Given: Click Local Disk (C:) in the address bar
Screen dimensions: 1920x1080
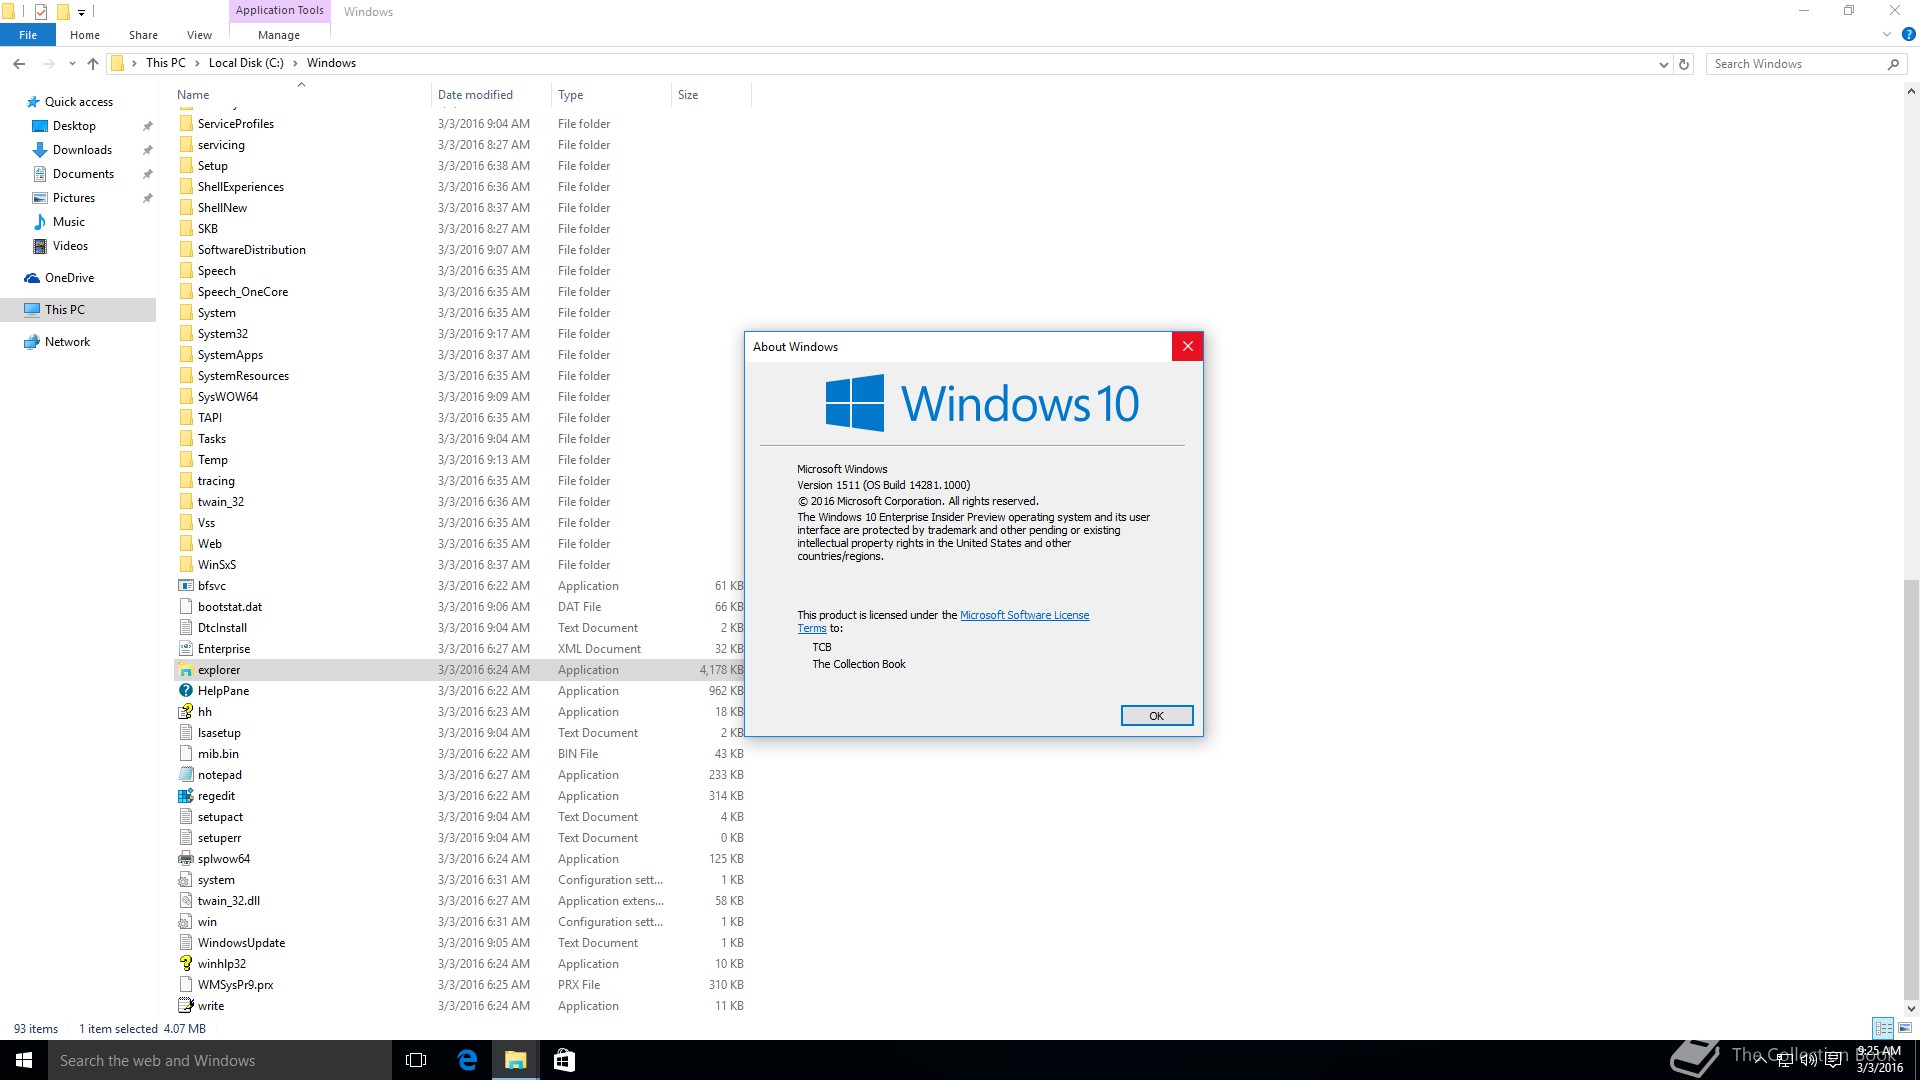Looking at the screenshot, I should point(246,63).
